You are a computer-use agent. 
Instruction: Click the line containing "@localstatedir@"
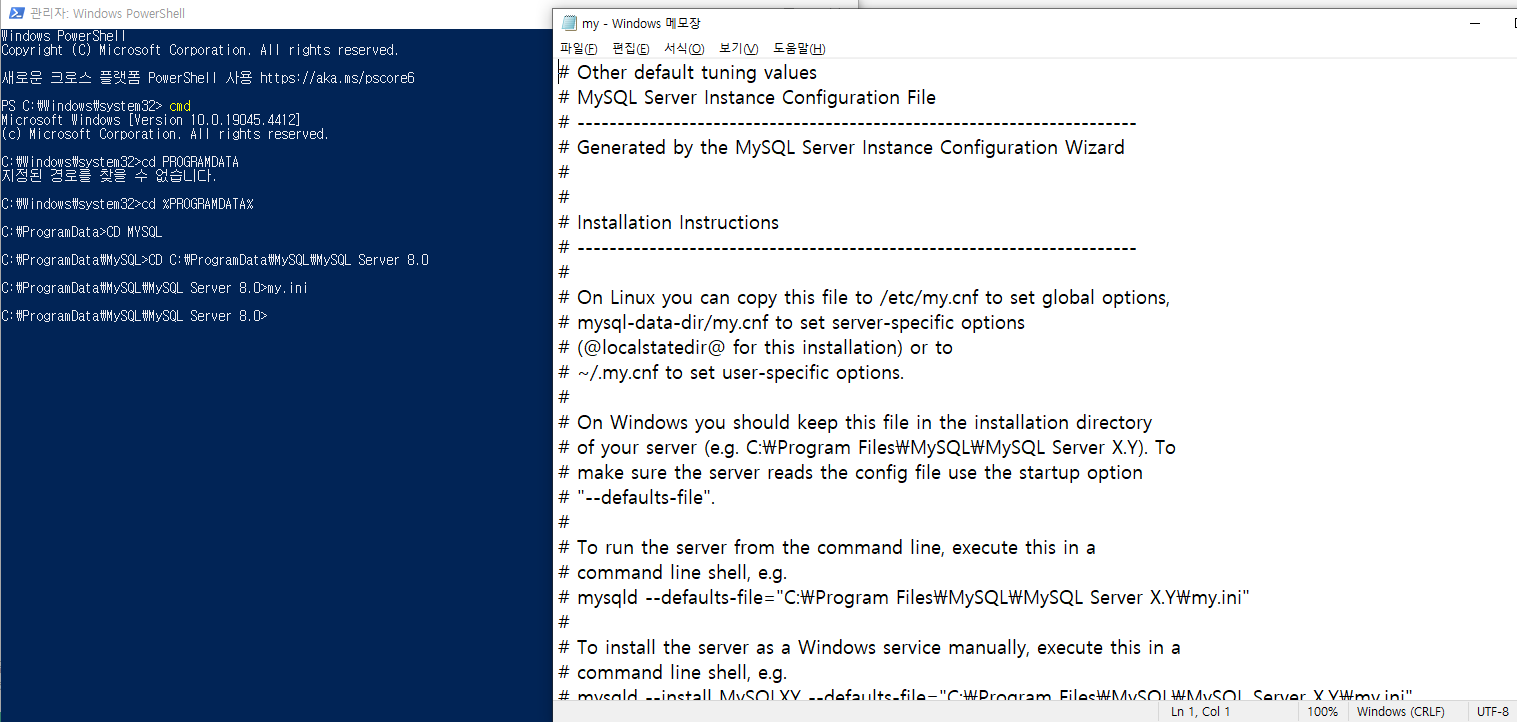point(755,347)
